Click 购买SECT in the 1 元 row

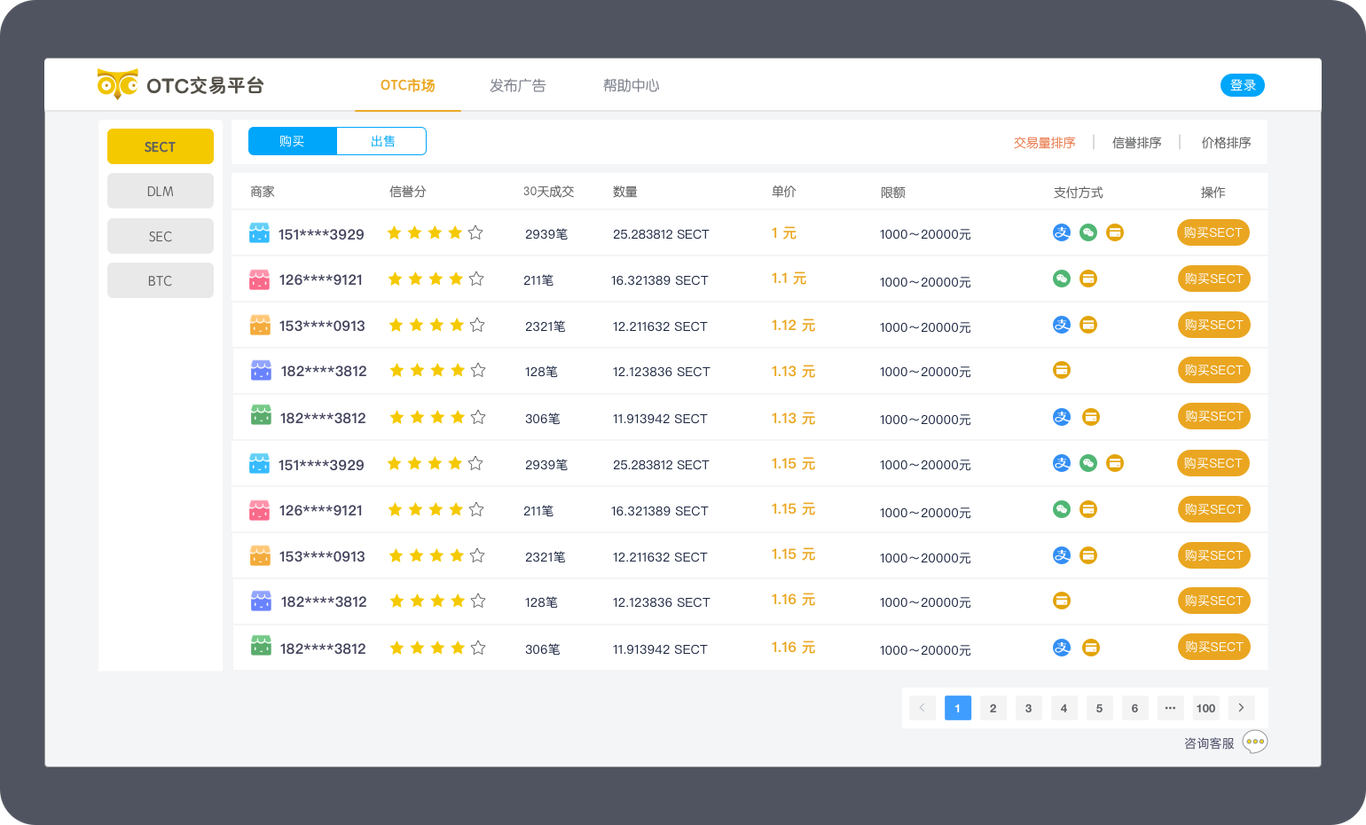click(x=1213, y=233)
